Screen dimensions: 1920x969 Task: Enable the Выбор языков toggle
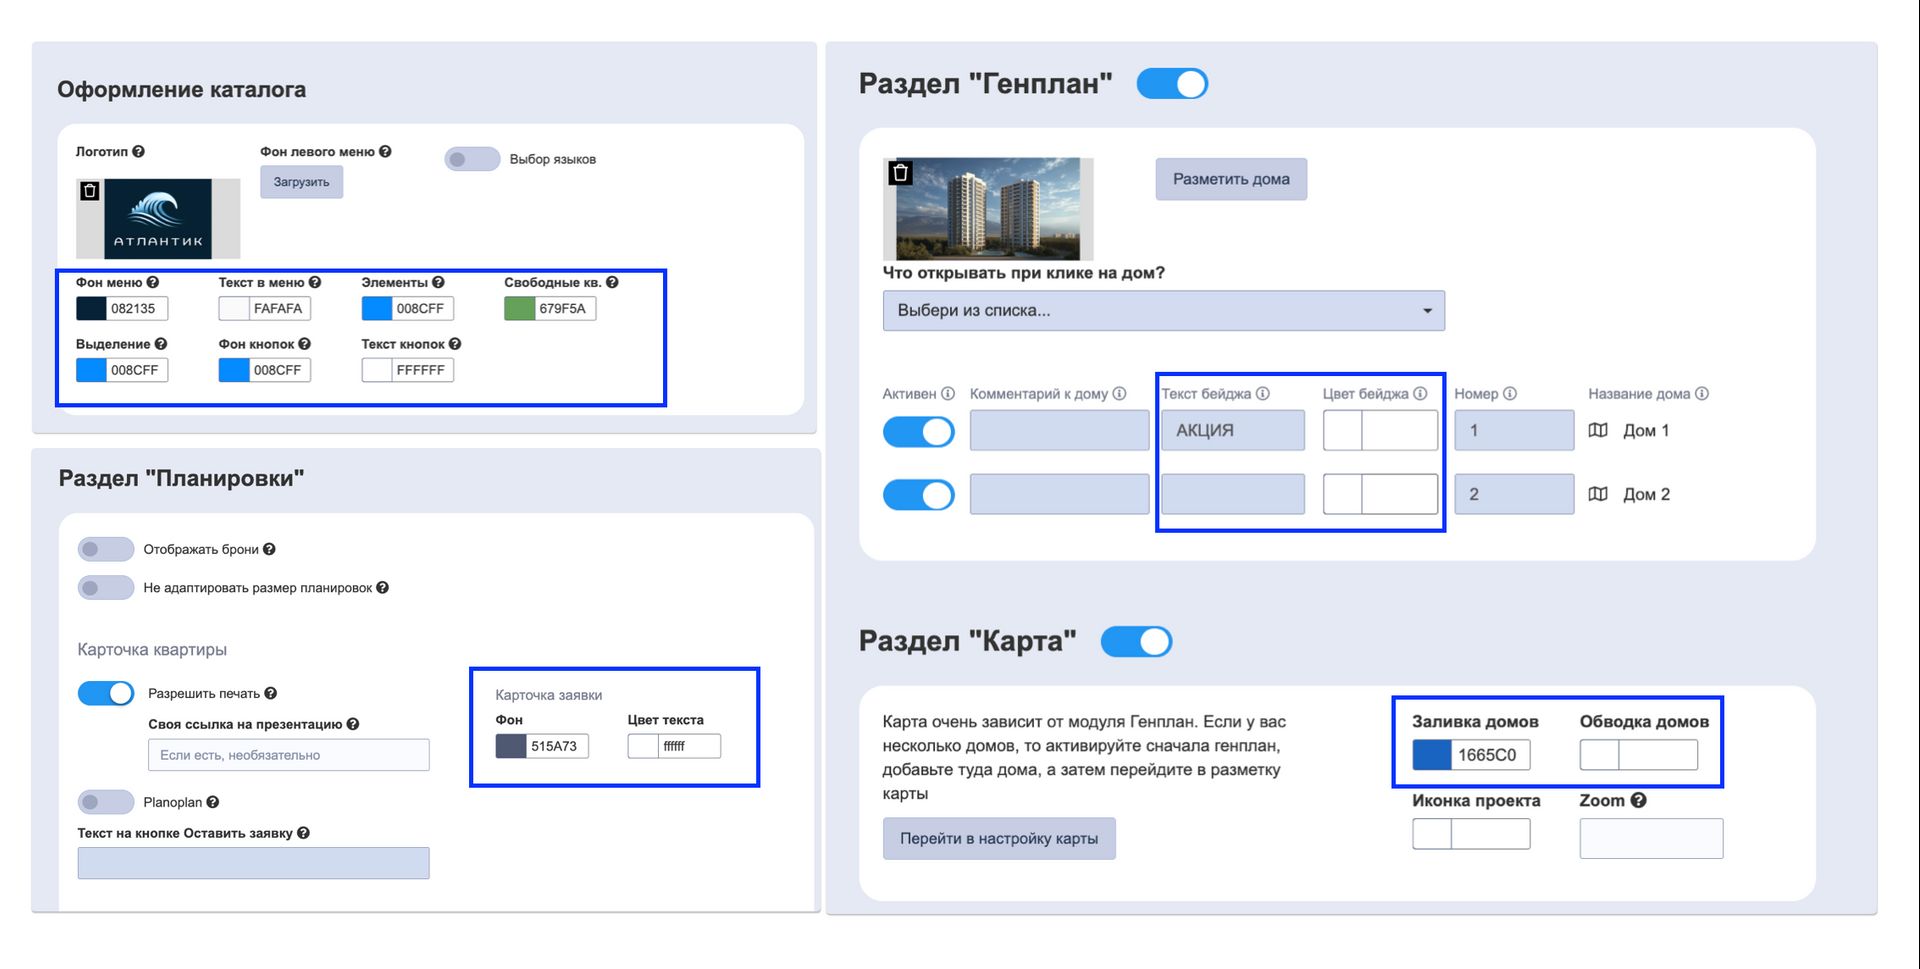472,159
